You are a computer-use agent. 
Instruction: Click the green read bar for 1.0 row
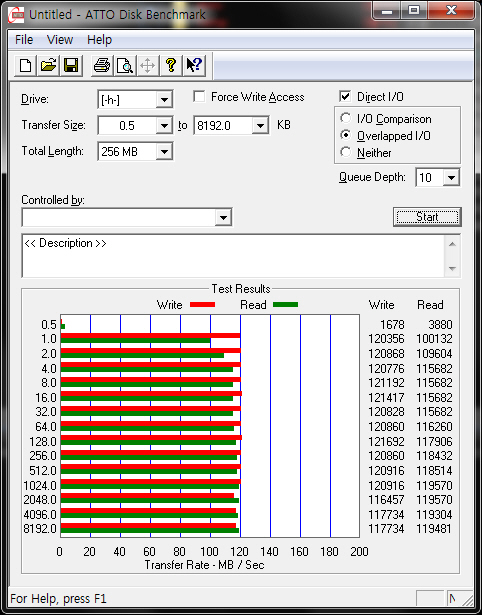point(136,340)
